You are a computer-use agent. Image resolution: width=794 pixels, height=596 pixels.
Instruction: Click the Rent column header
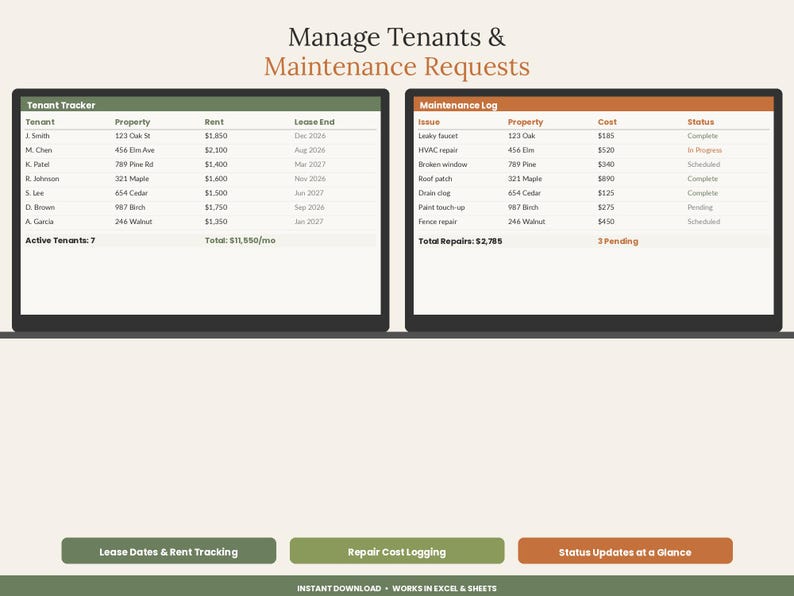point(214,122)
